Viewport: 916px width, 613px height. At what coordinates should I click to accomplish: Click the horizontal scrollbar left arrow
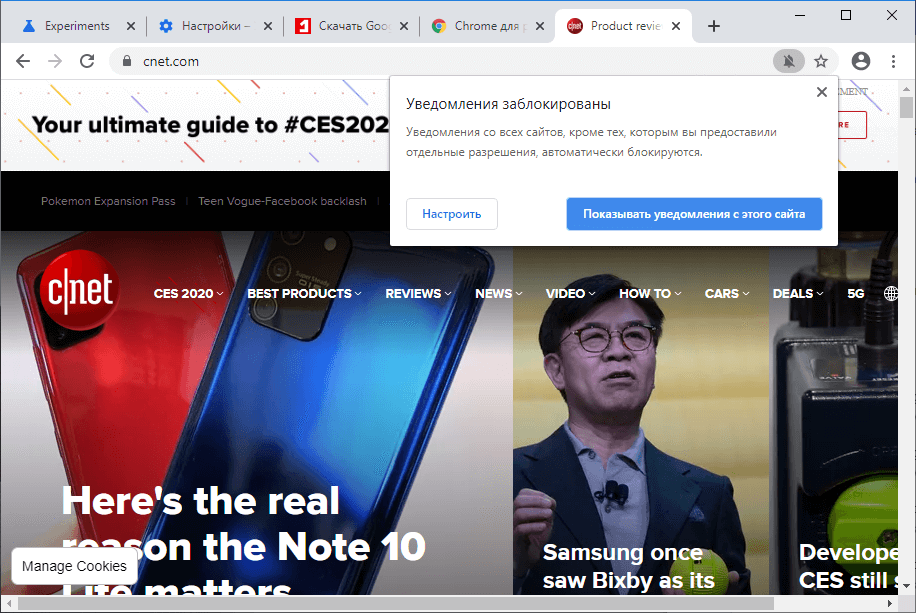(9, 603)
